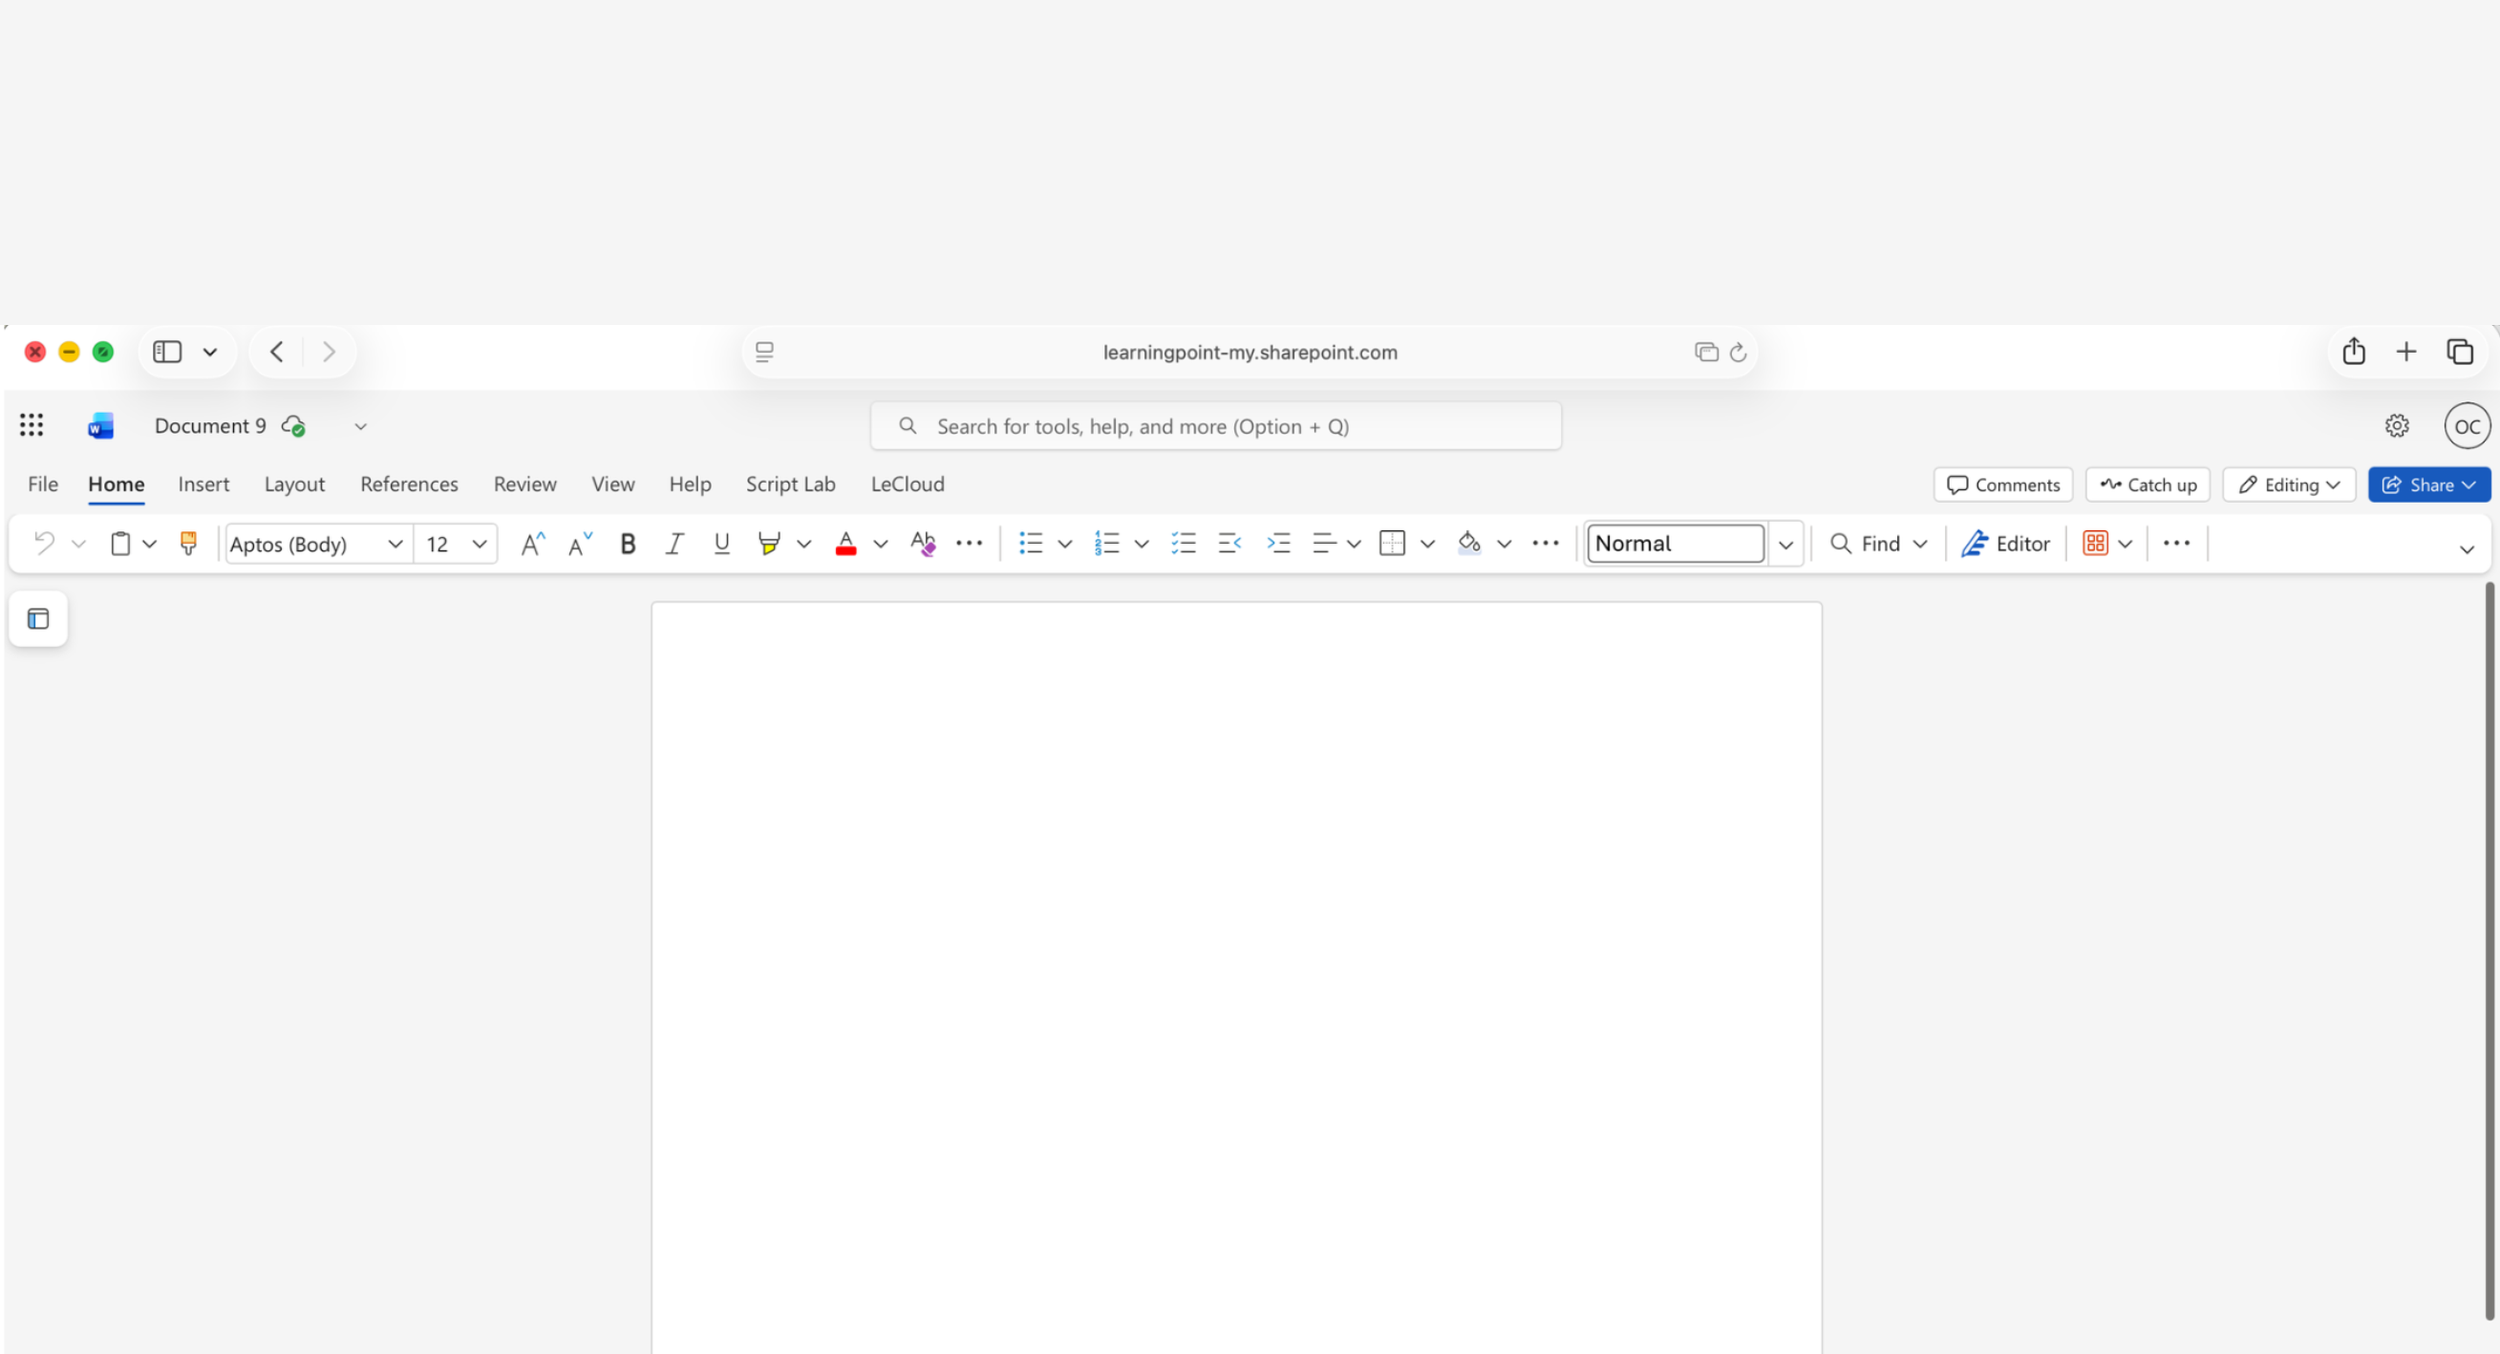Expand the font size 12 dropdown
Screen dimensions: 2500x1354
click(480, 544)
